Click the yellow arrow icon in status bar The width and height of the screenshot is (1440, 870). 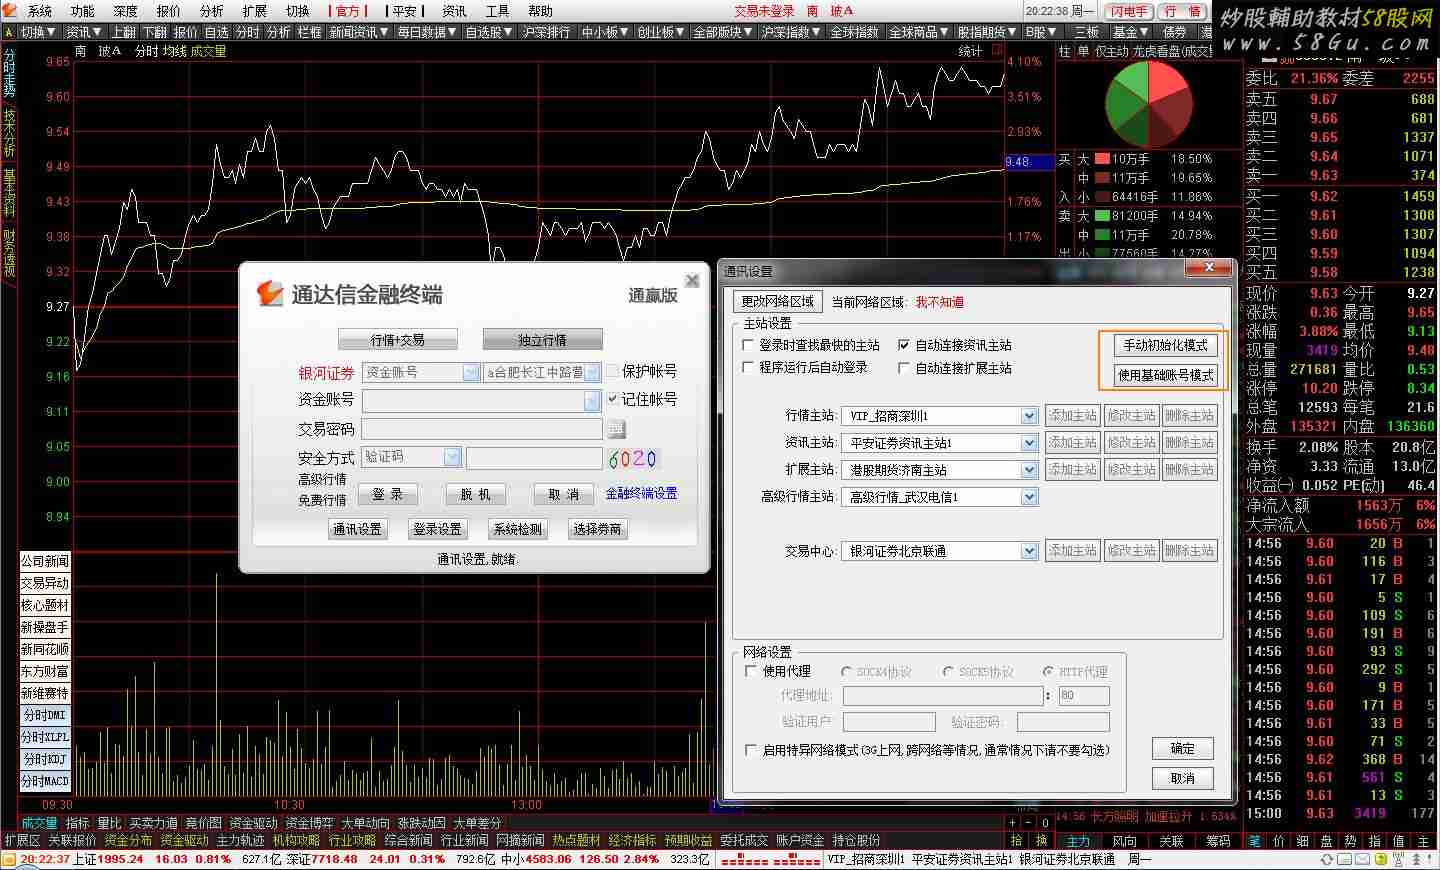[1380, 860]
